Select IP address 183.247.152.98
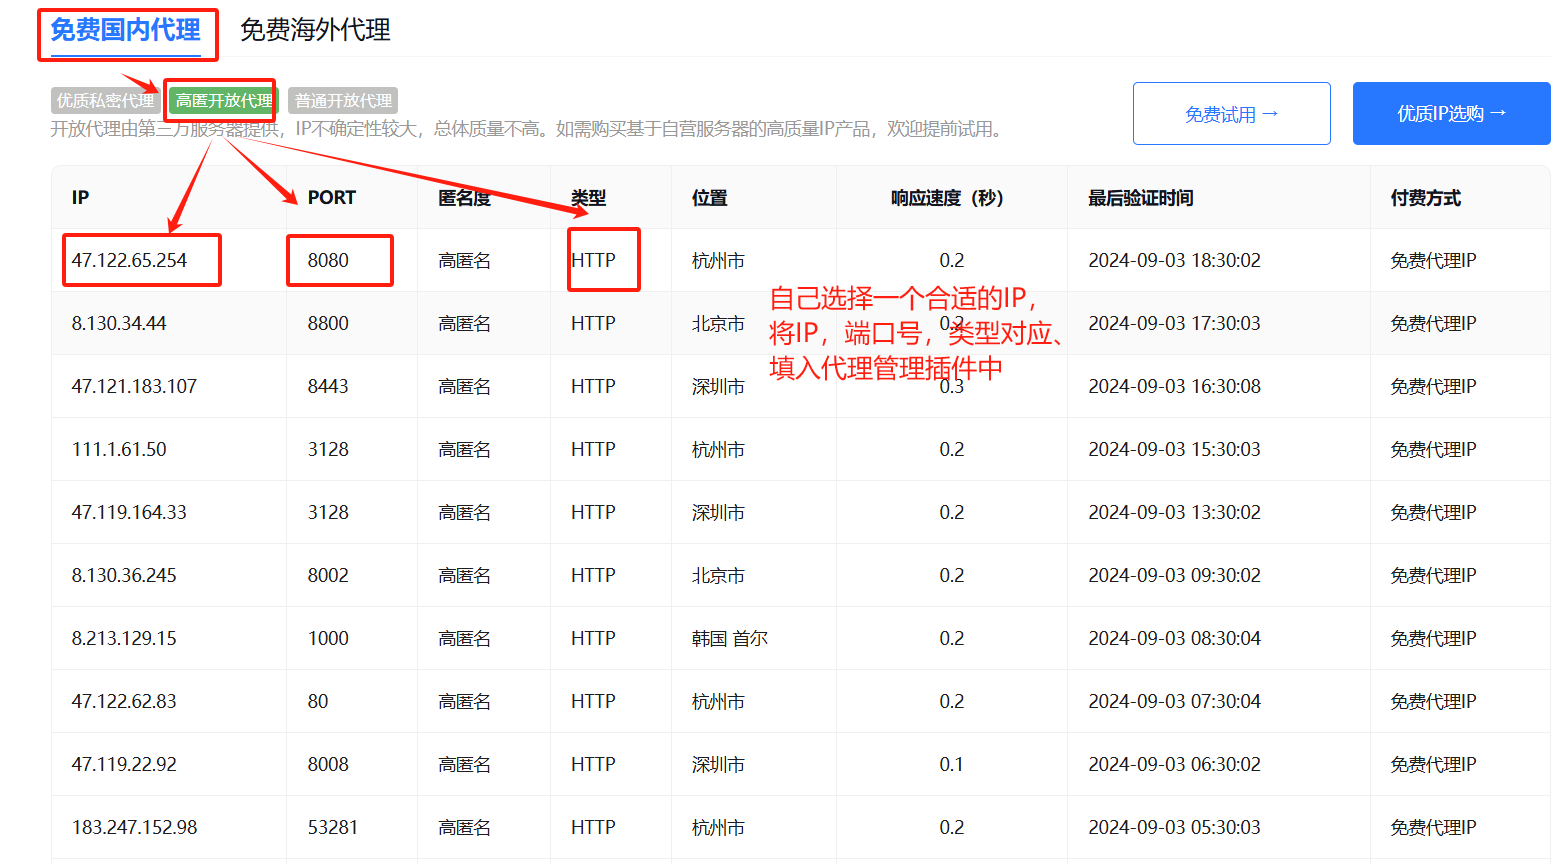Screen dimensions: 1564x864 pyautogui.click(x=134, y=828)
